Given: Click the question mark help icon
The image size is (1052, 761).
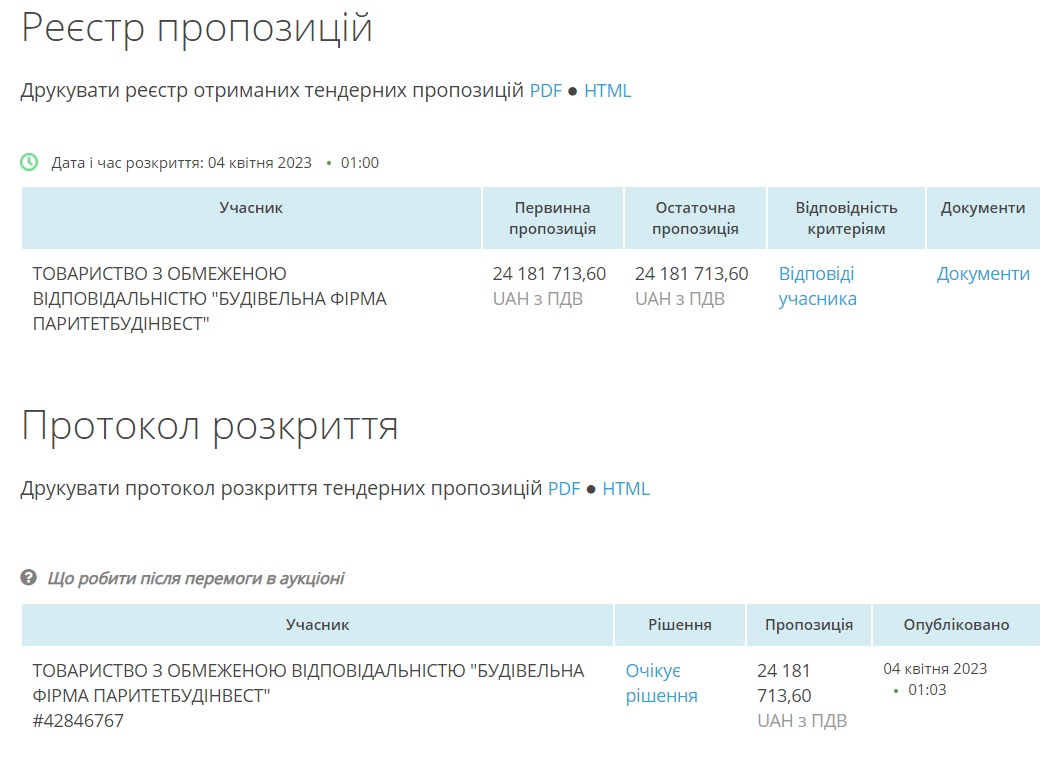Looking at the screenshot, I should [x=29, y=578].
